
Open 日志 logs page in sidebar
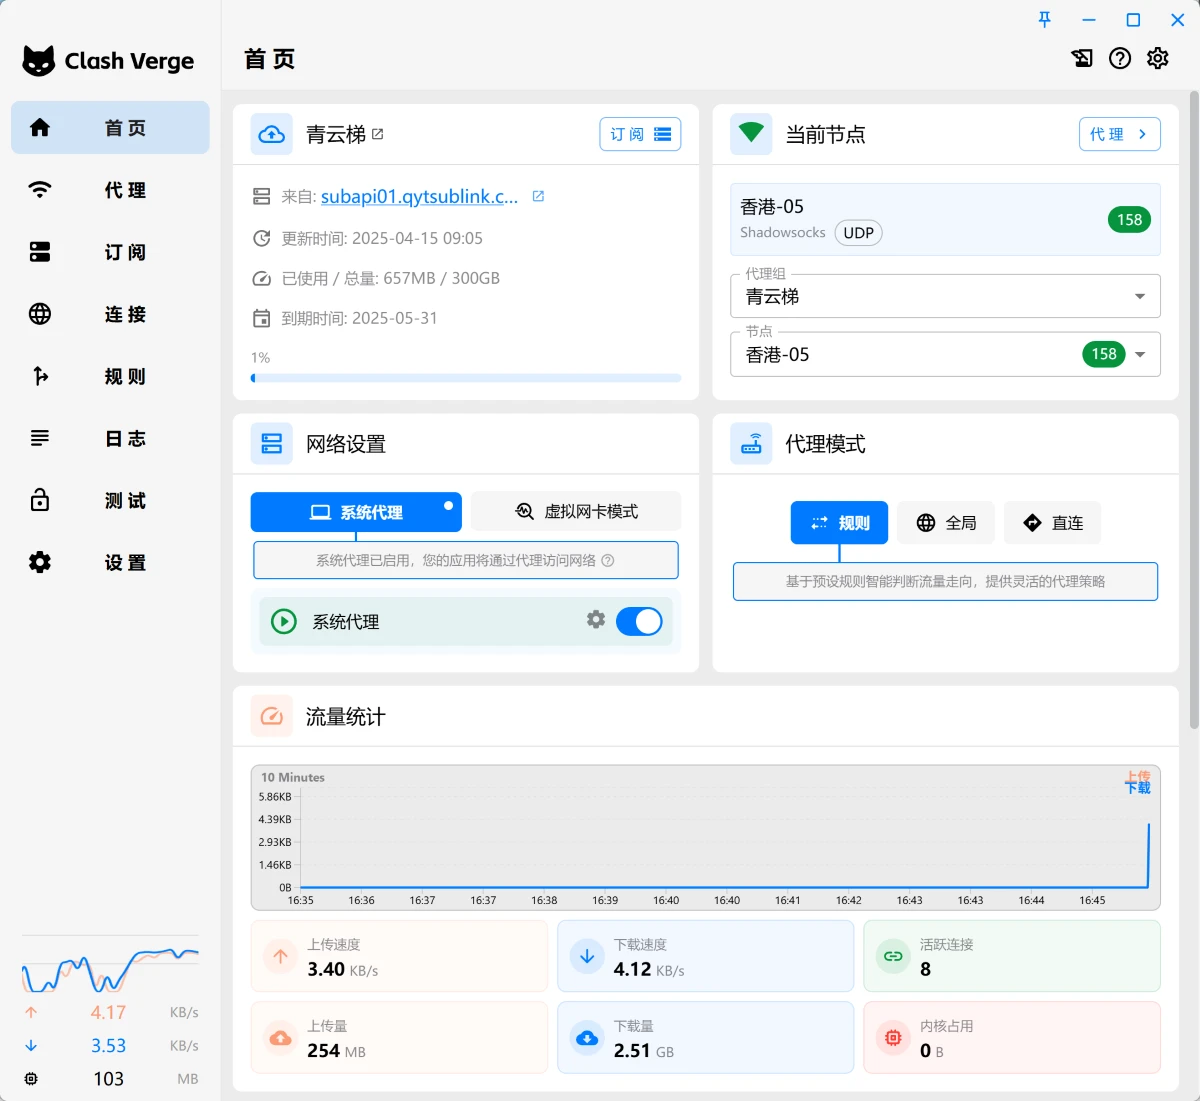110,438
